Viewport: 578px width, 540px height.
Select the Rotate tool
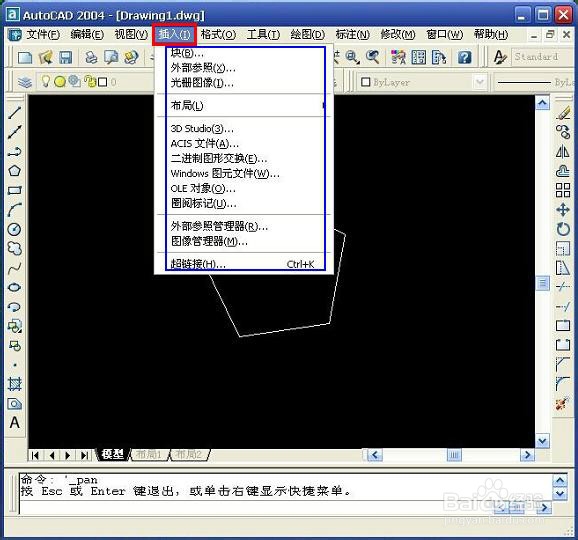pyautogui.click(x=563, y=229)
